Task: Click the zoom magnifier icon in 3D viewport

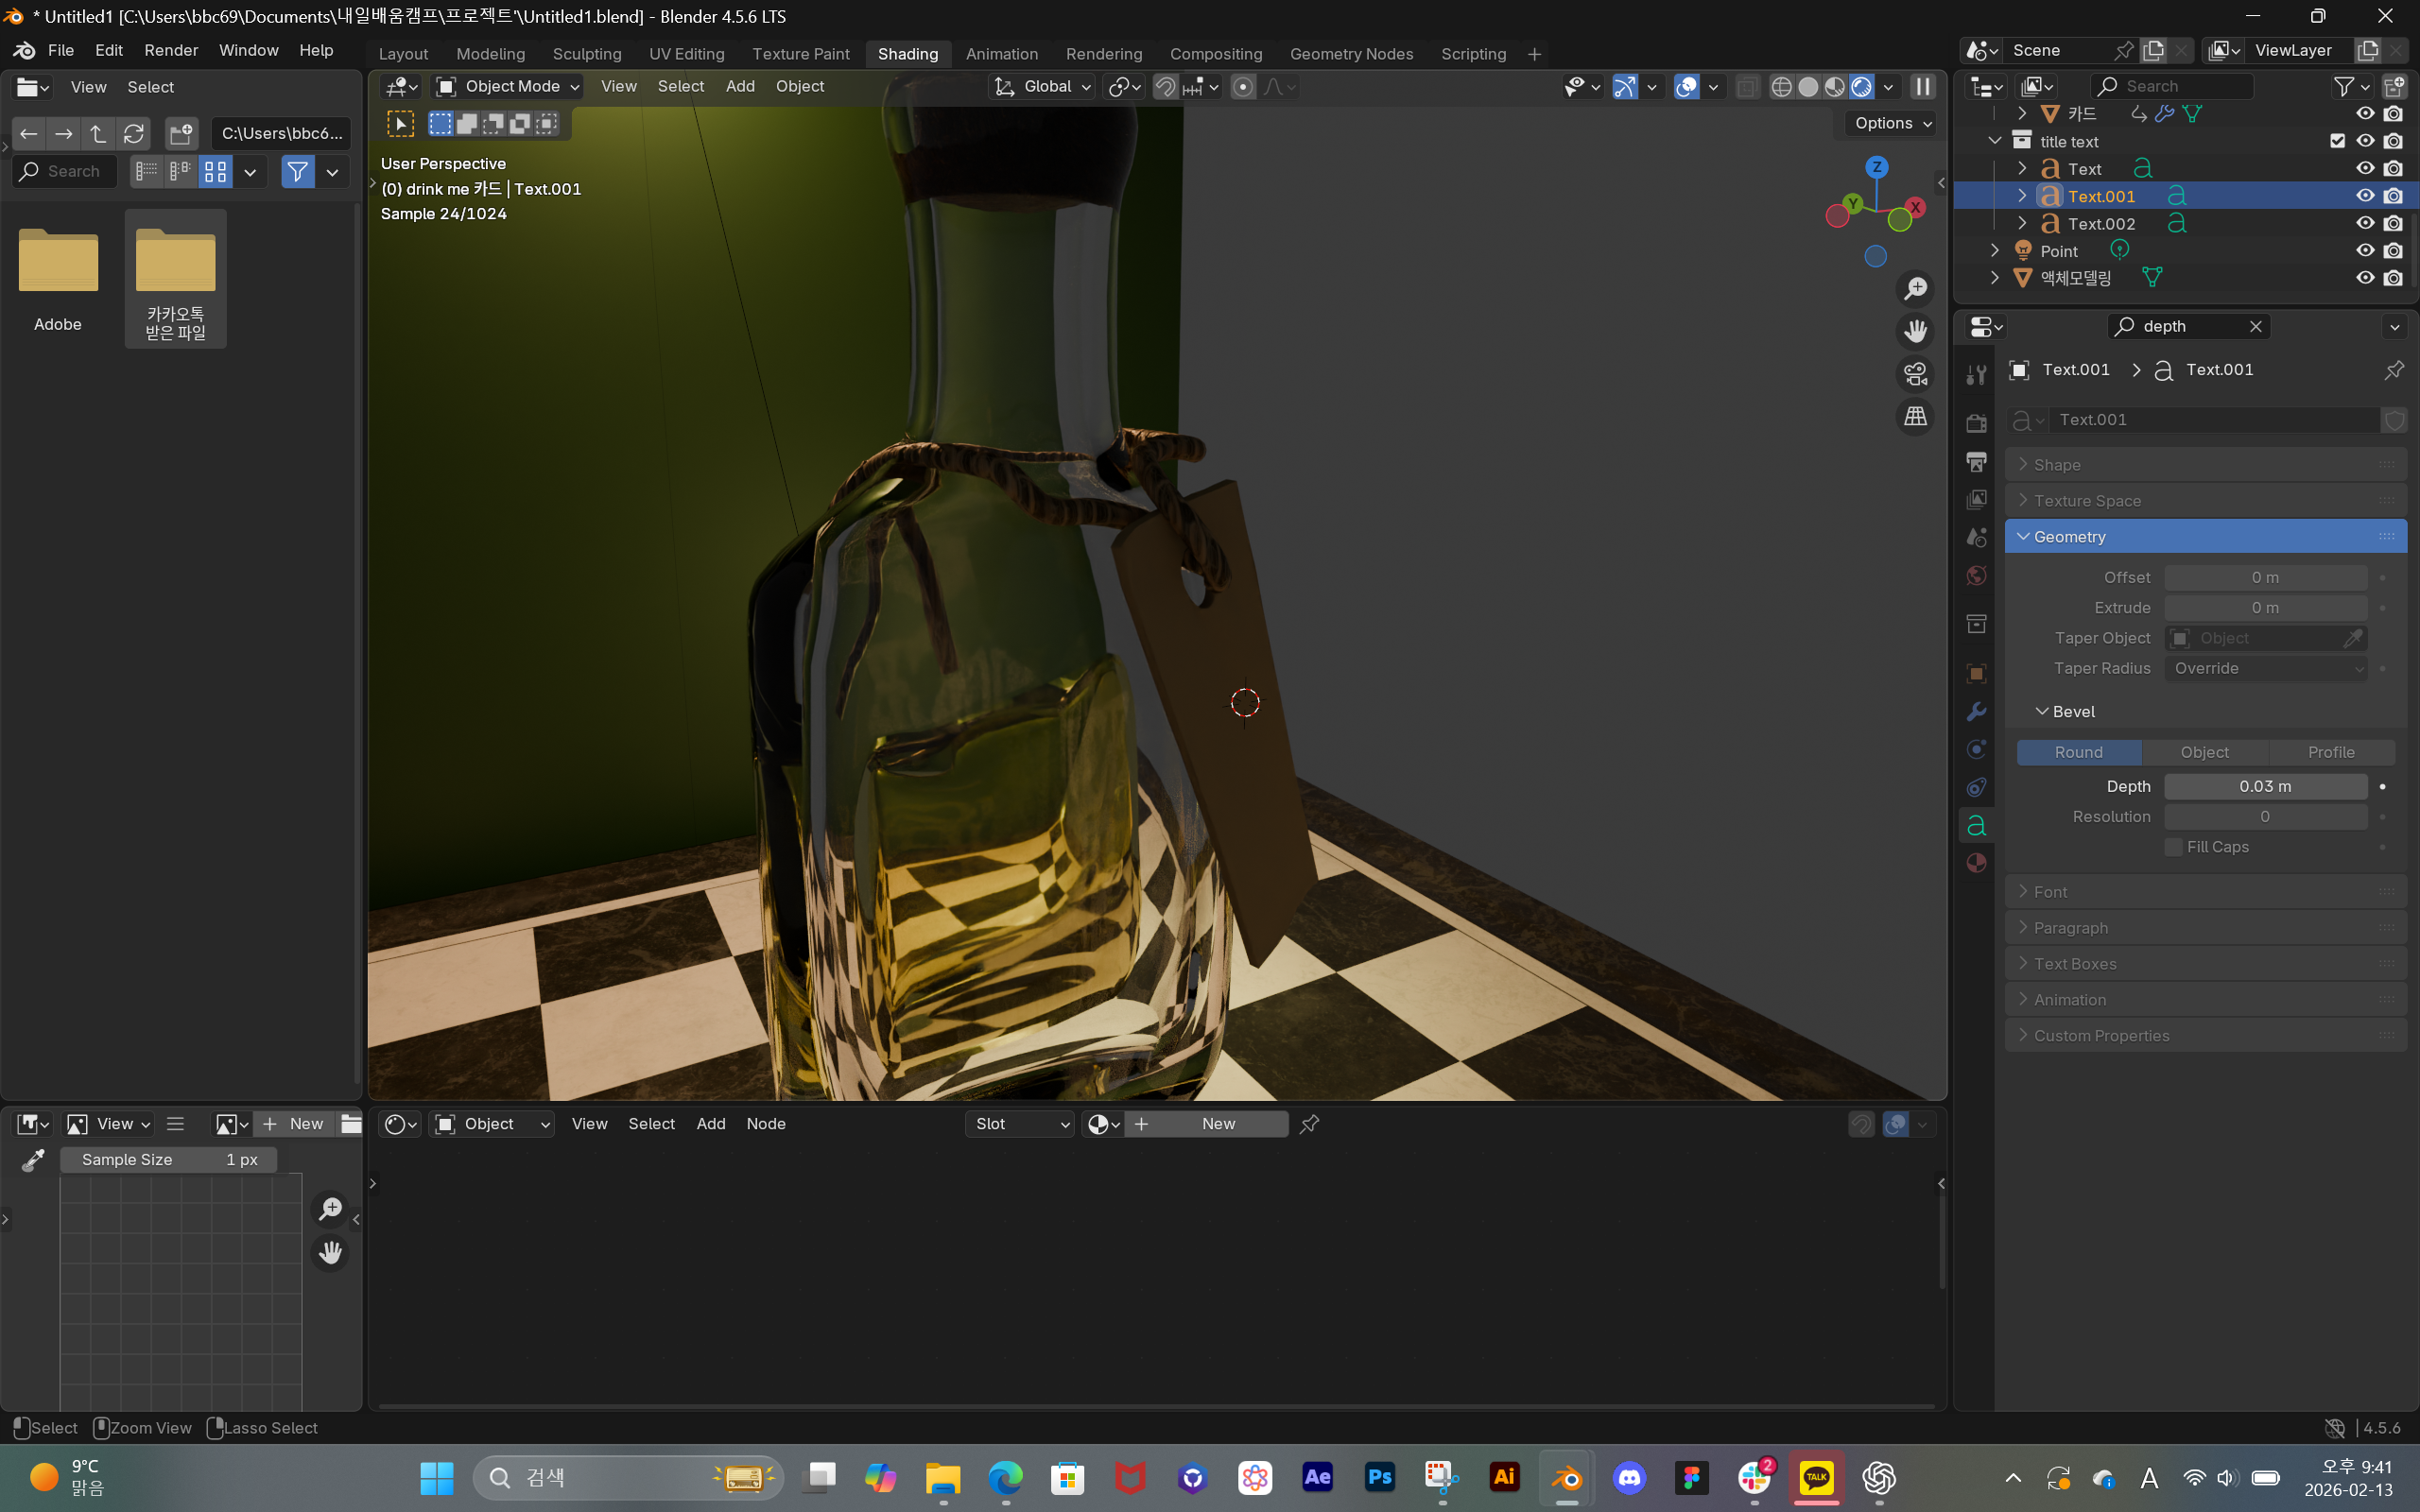Action: 1915,289
